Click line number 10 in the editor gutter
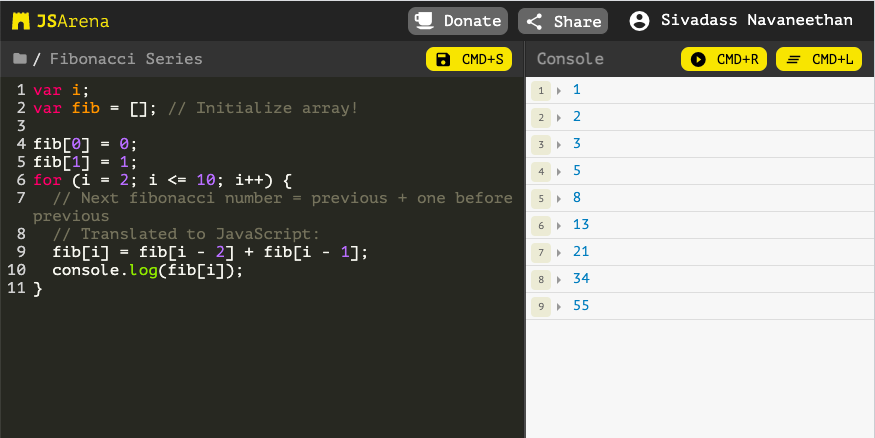The height and width of the screenshot is (438, 875). pyautogui.click(x=16, y=270)
